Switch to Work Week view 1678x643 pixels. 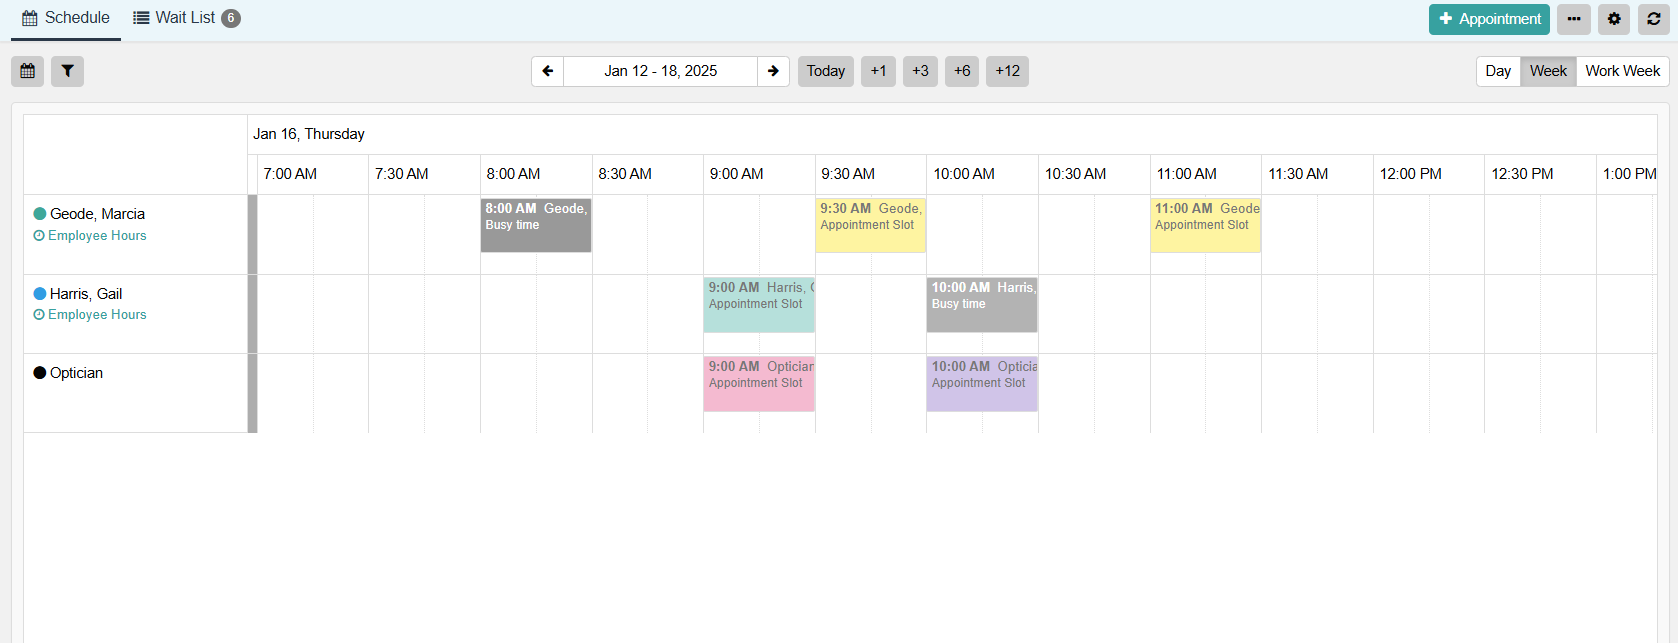(1622, 71)
